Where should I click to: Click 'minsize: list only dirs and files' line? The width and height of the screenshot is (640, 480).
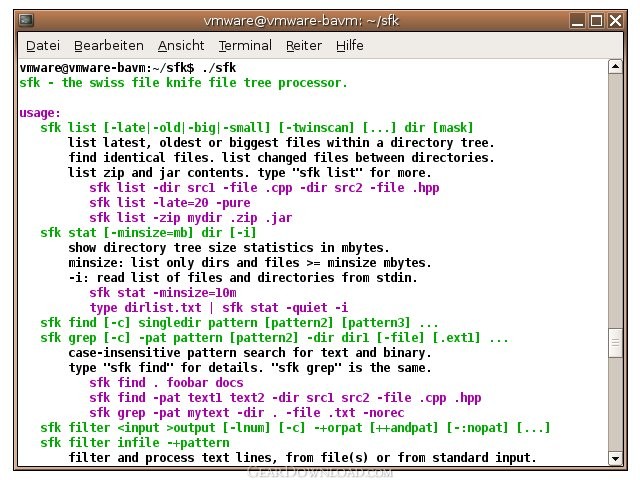click(250, 263)
